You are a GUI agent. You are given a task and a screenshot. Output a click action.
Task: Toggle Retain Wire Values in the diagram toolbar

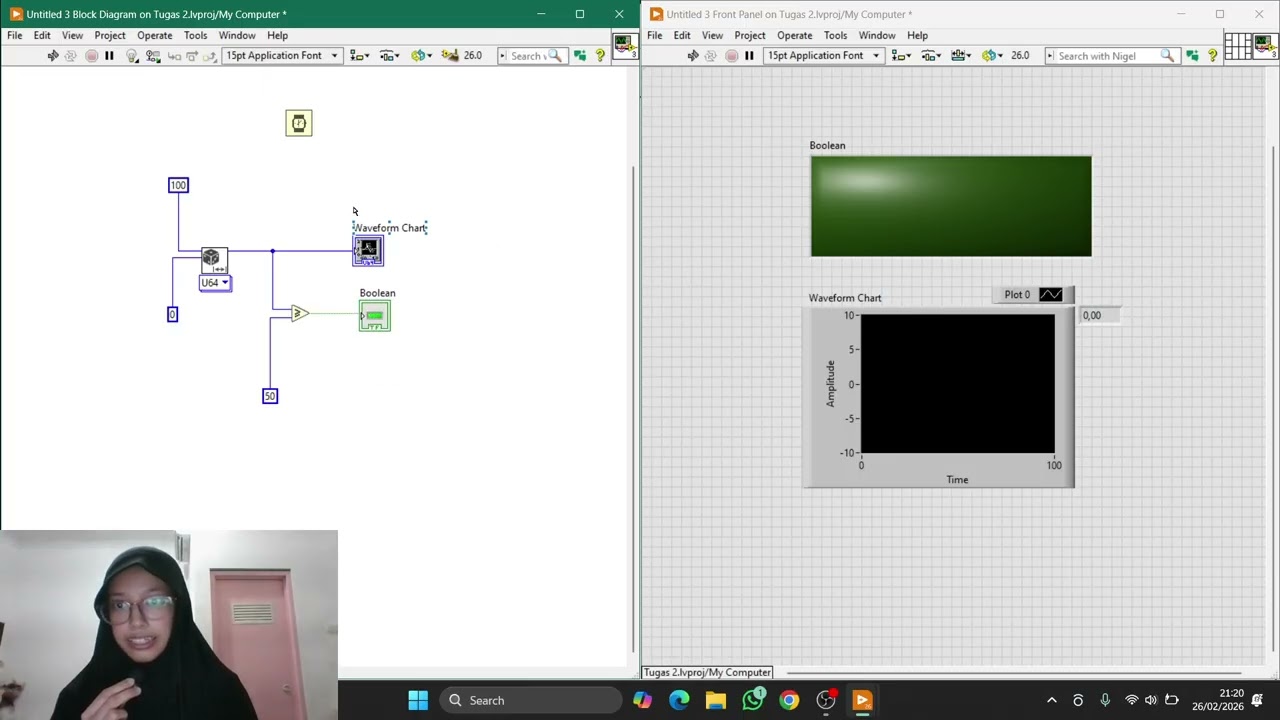pyautogui.click(x=153, y=56)
